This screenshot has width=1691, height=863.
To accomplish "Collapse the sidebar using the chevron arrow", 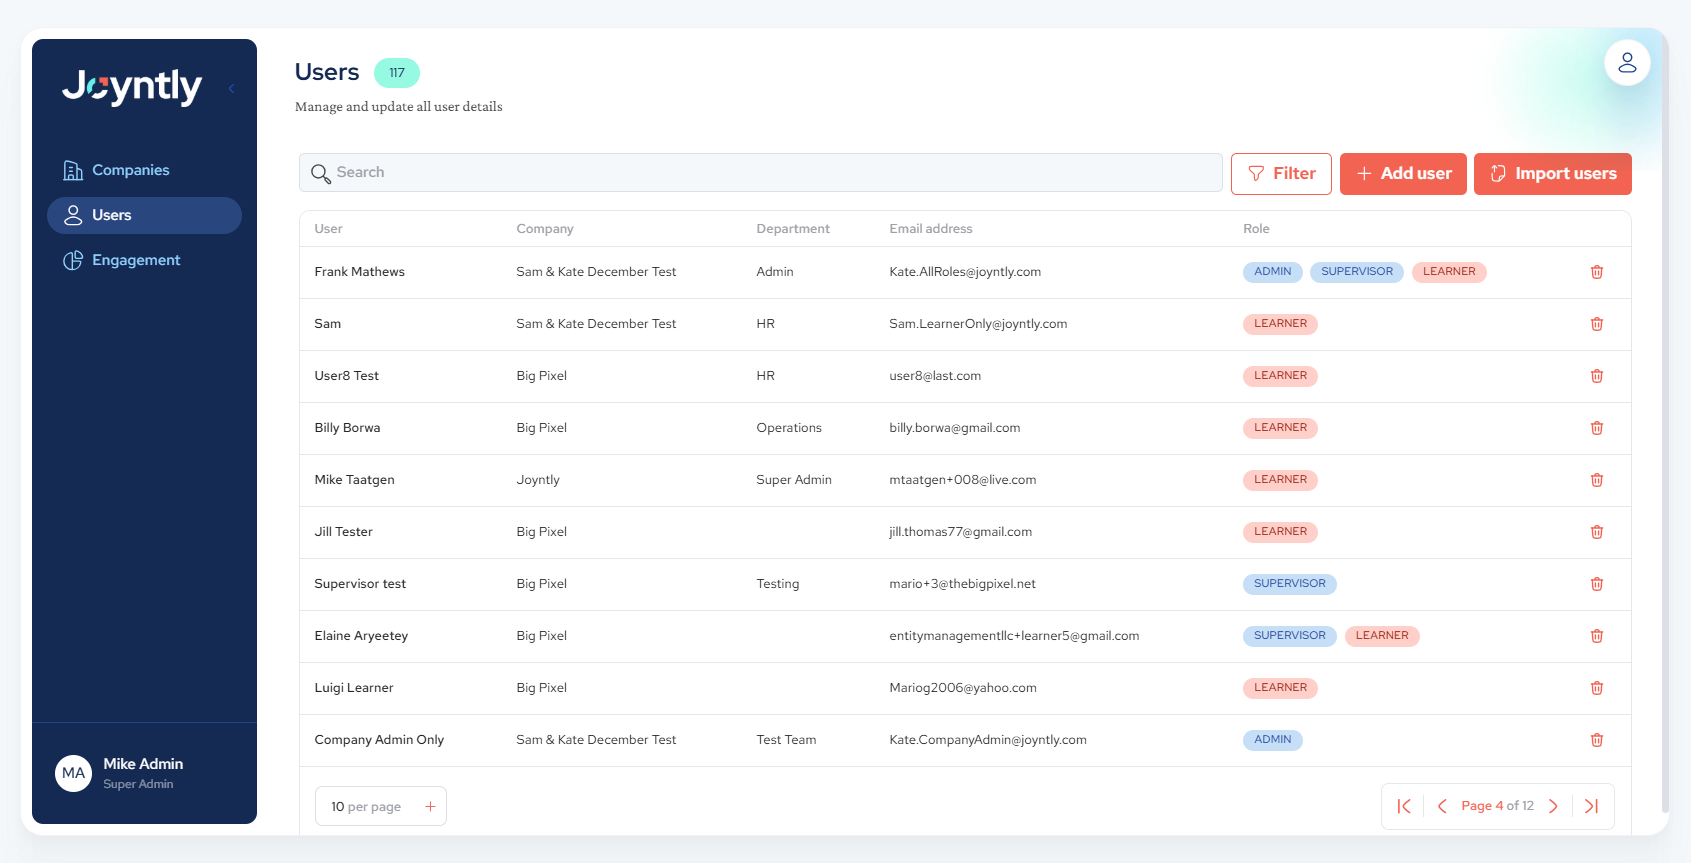I will [232, 88].
